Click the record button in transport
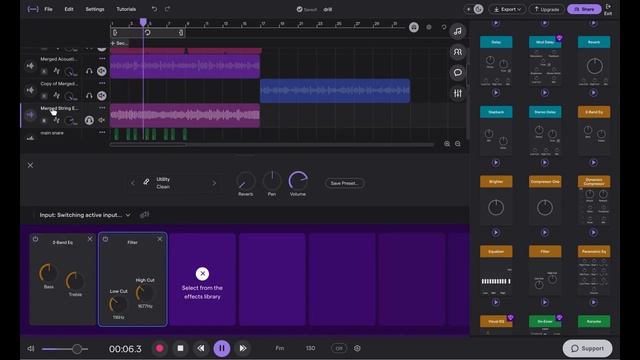Image resolution: width=640 pixels, height=360 pixels. click(160, 348)
